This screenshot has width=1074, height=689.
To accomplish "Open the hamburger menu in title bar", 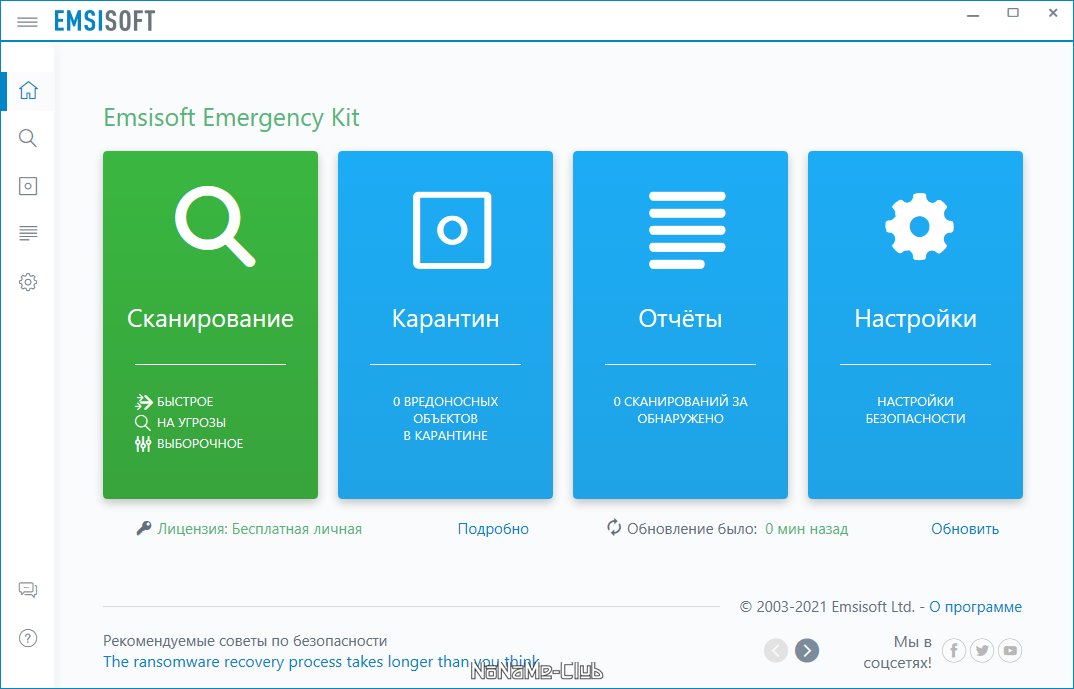I will (27, 22).
